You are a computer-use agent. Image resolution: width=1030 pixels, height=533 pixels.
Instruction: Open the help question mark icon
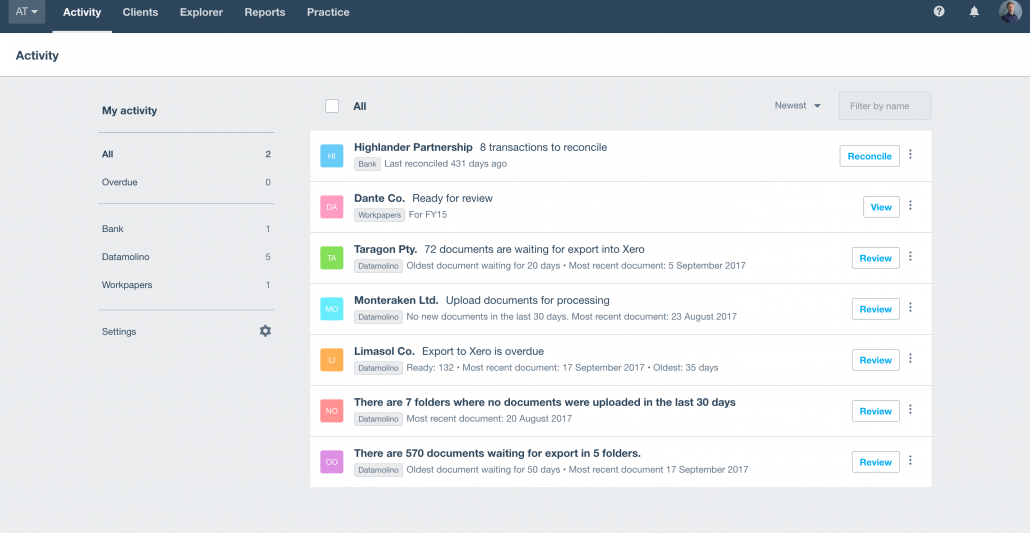(939, 11)
